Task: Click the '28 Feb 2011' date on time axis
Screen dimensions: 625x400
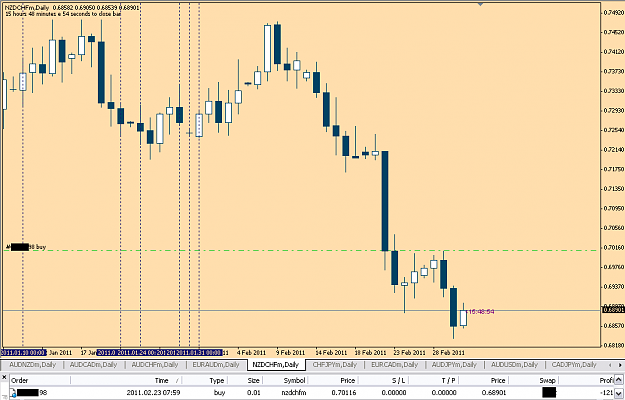Action: pos(448,353)
